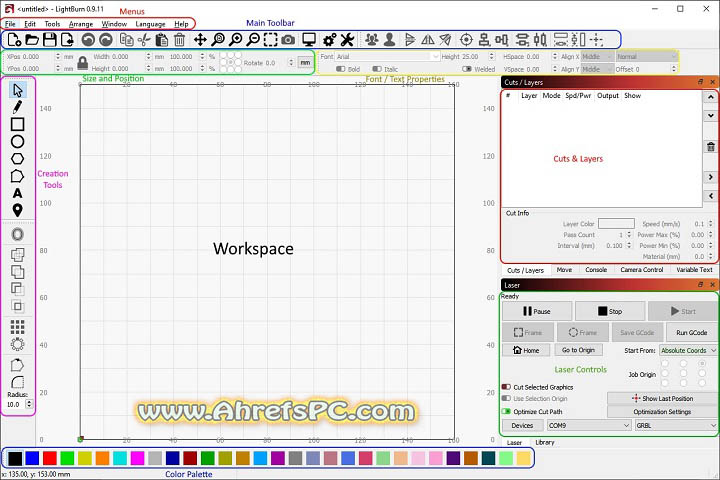The width and height of the screenshot is (720, 480).
Task: Toggle the mm units button
Action: coord(305,62)
